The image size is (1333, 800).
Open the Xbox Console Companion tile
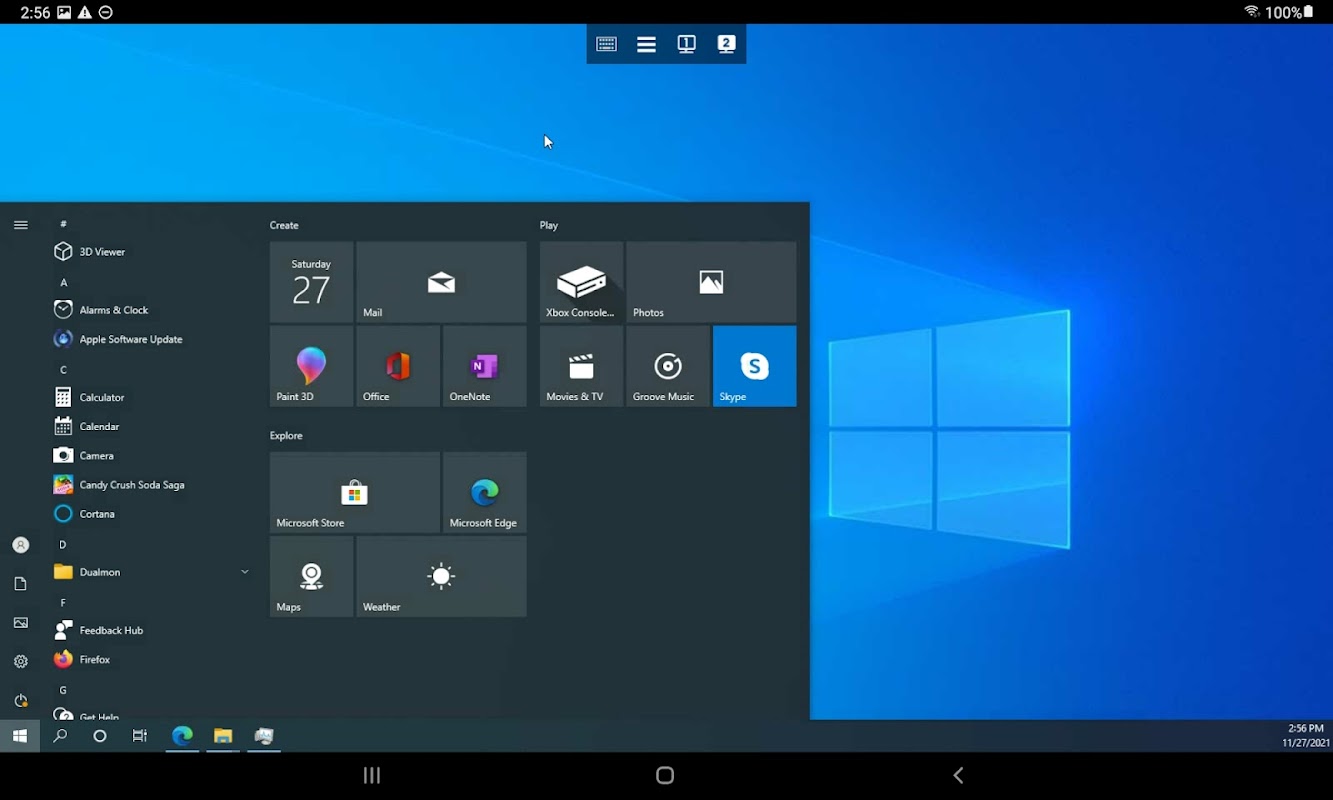tap(581, 282)
